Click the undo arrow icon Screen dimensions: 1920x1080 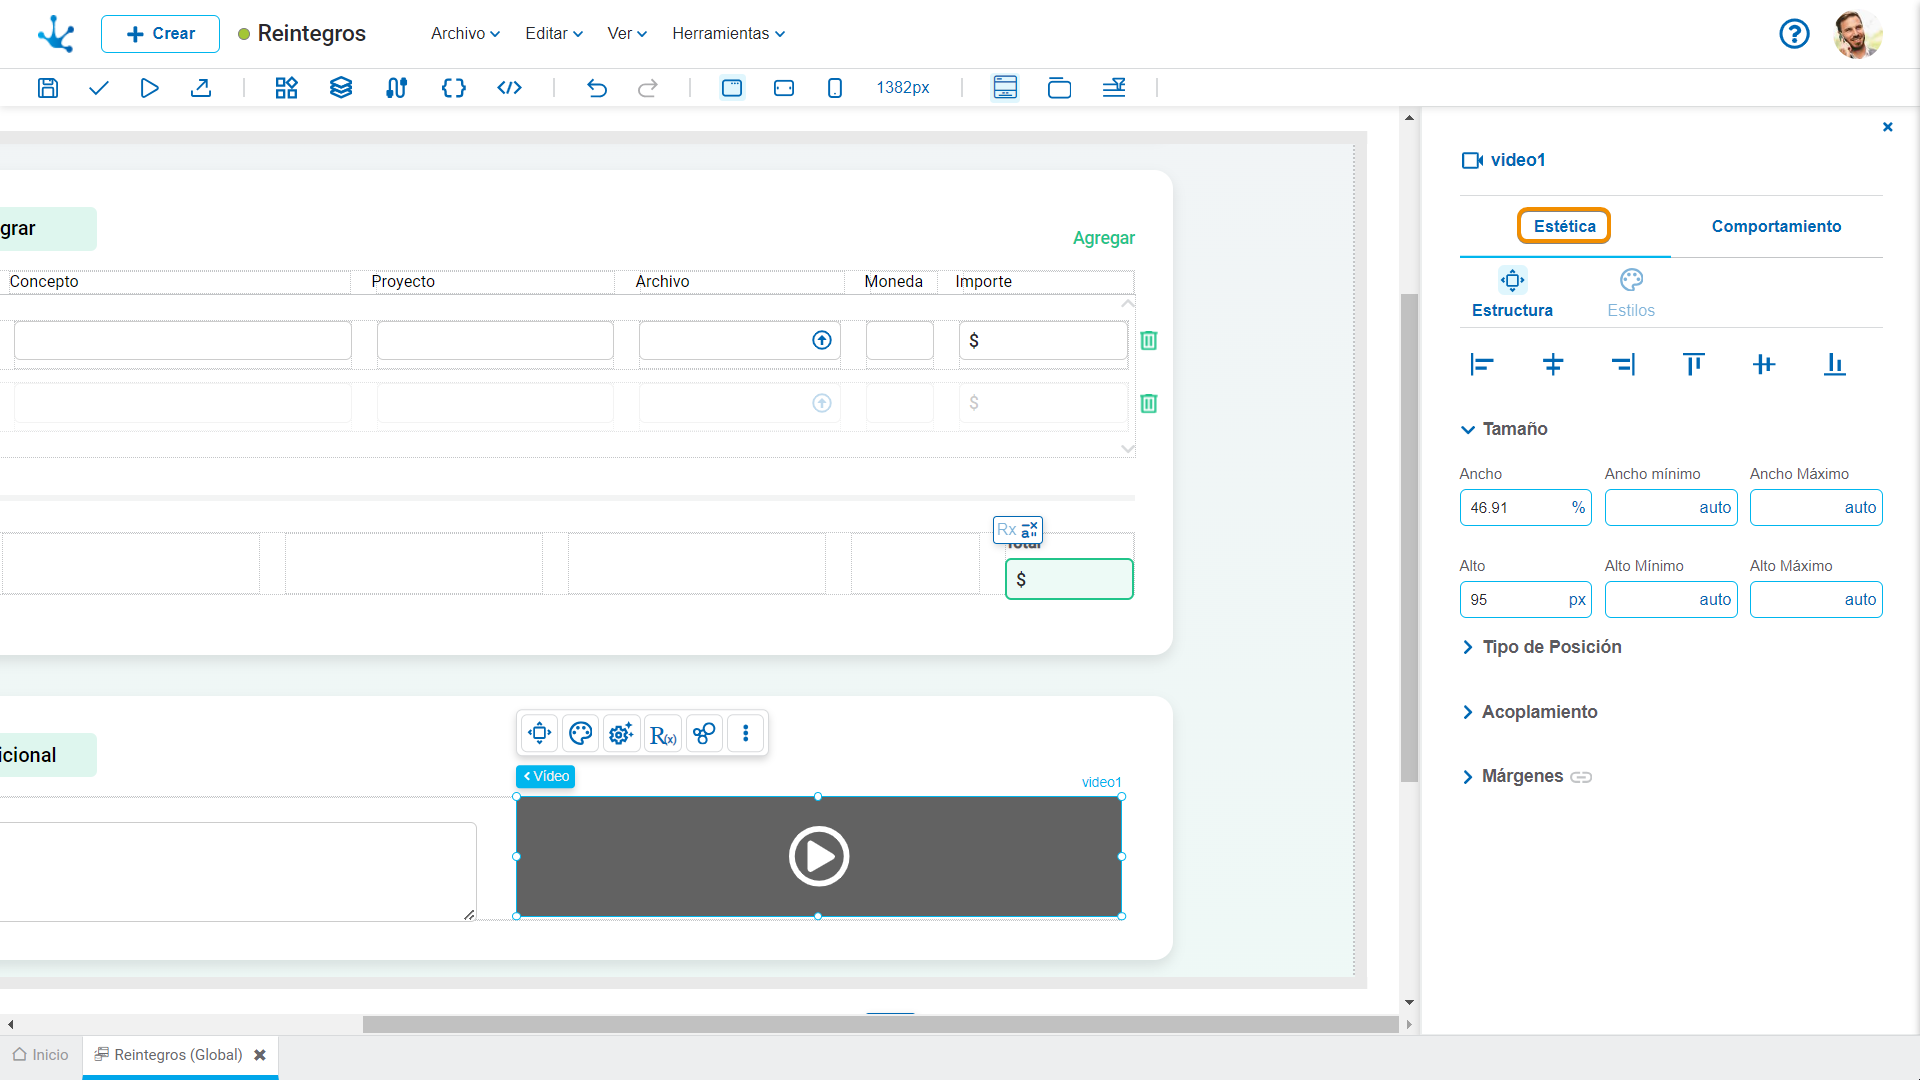596,87
